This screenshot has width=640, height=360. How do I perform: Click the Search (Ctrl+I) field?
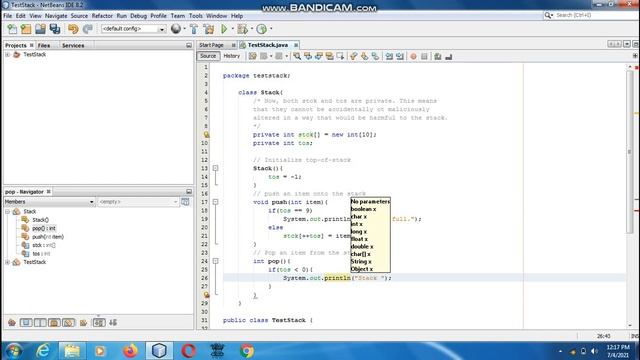click(x=592, y=15)
